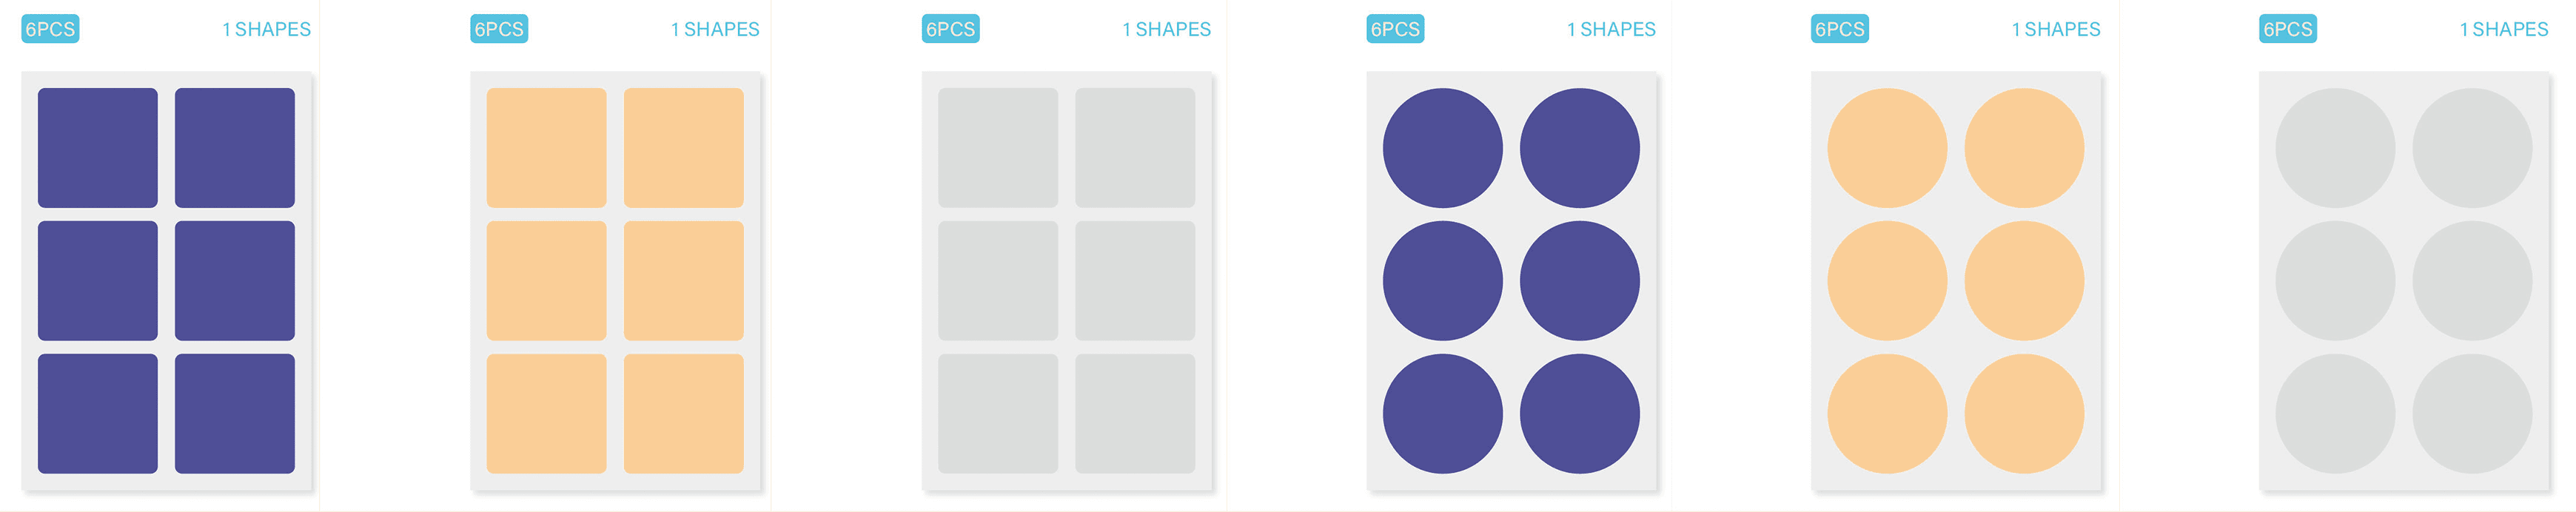Click '1 SHAPES' label above grey squares
The image size is (2576, 512).
coord(1167,30)
